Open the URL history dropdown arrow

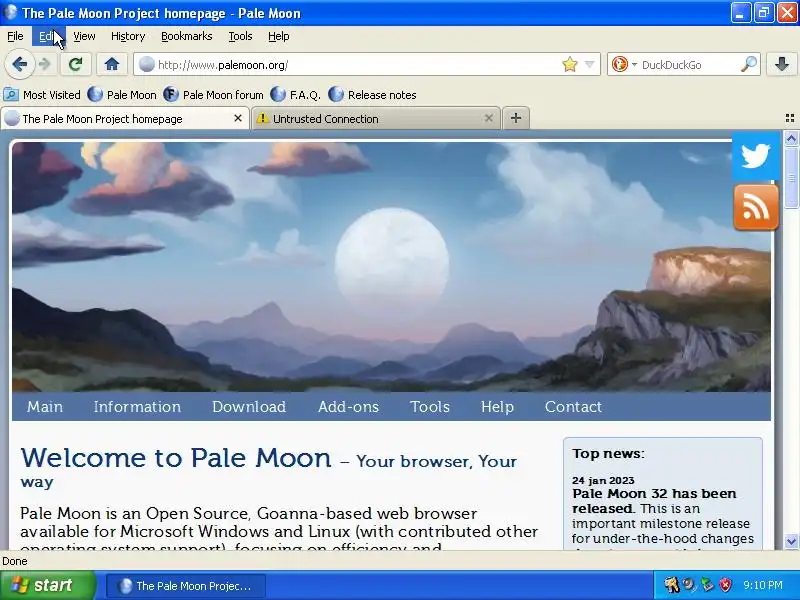(589, 65)
